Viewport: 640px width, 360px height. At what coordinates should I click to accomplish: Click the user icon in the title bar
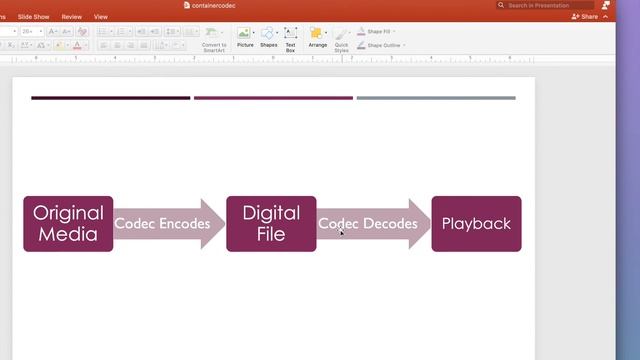[x=606, y=5]
